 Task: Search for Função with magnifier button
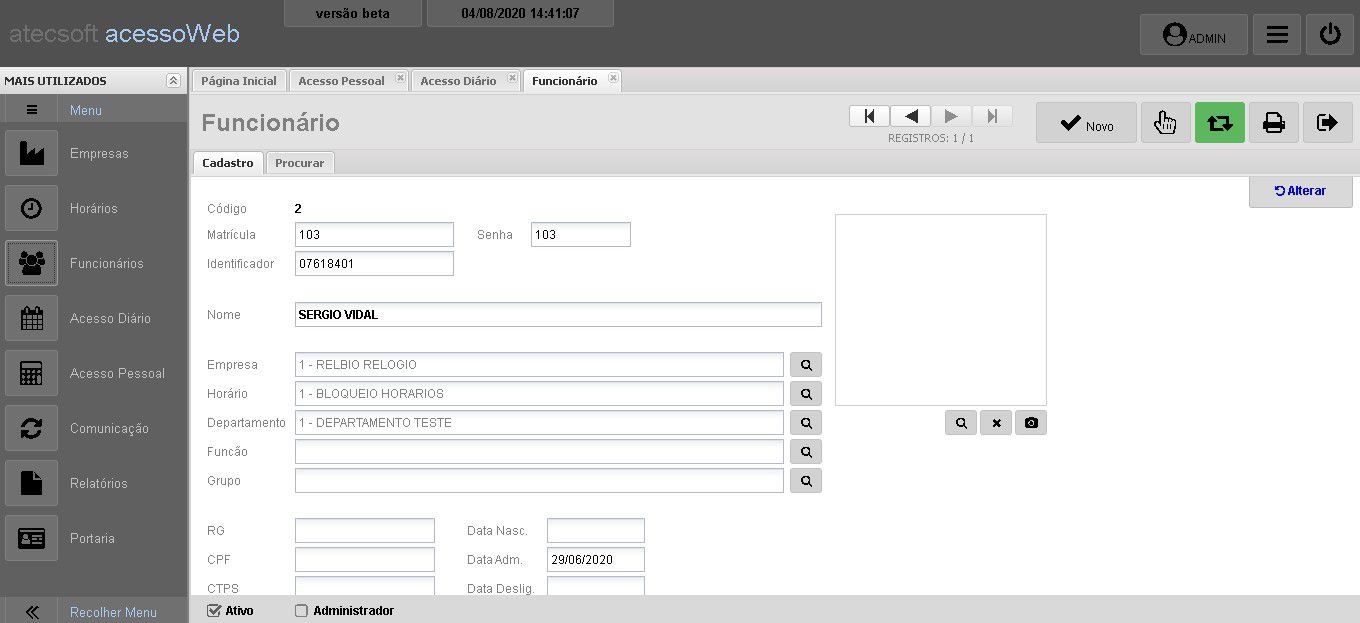pyautogui.click(x=806, y=452)
